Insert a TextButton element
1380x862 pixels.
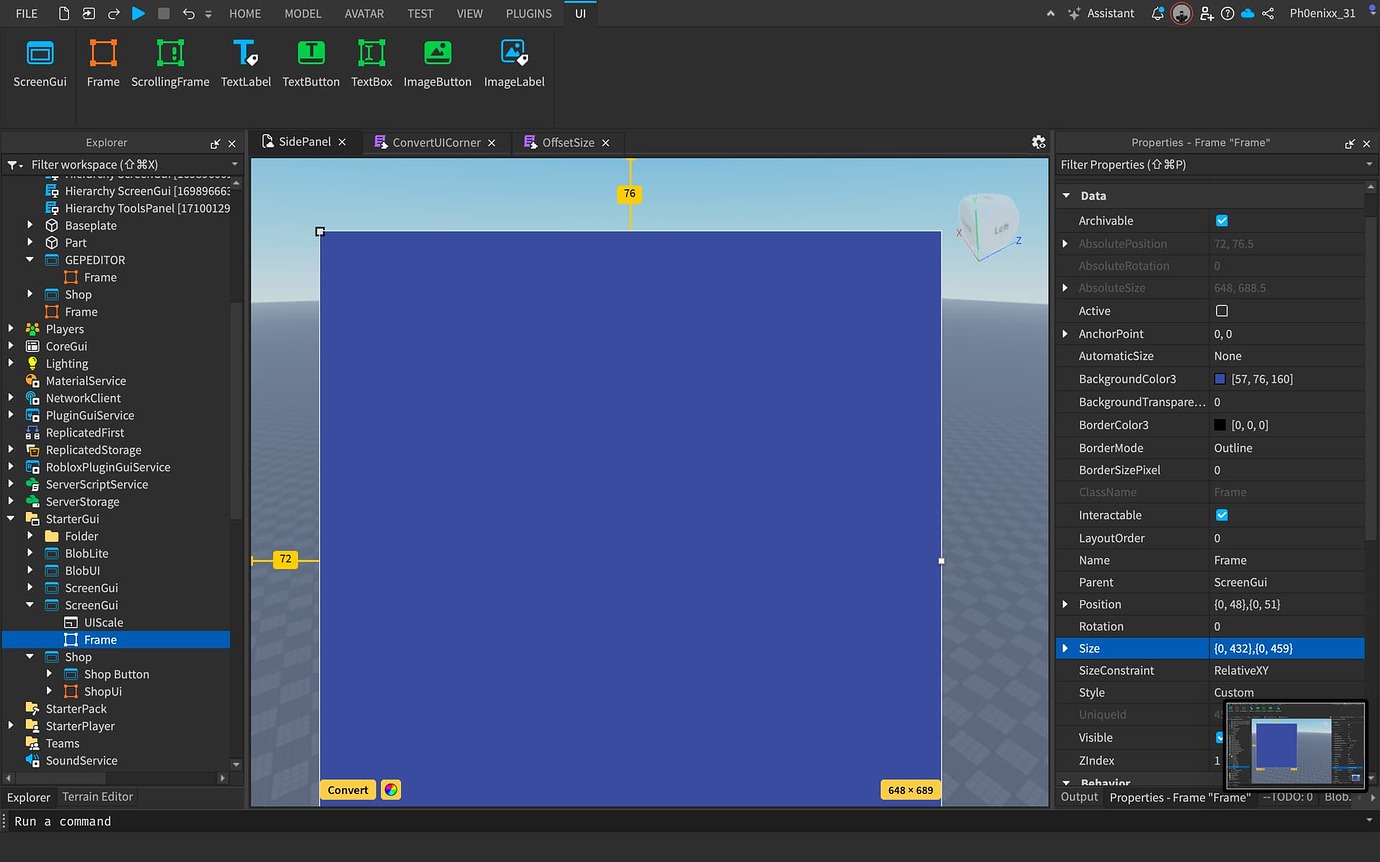click(x=311, y=64)
